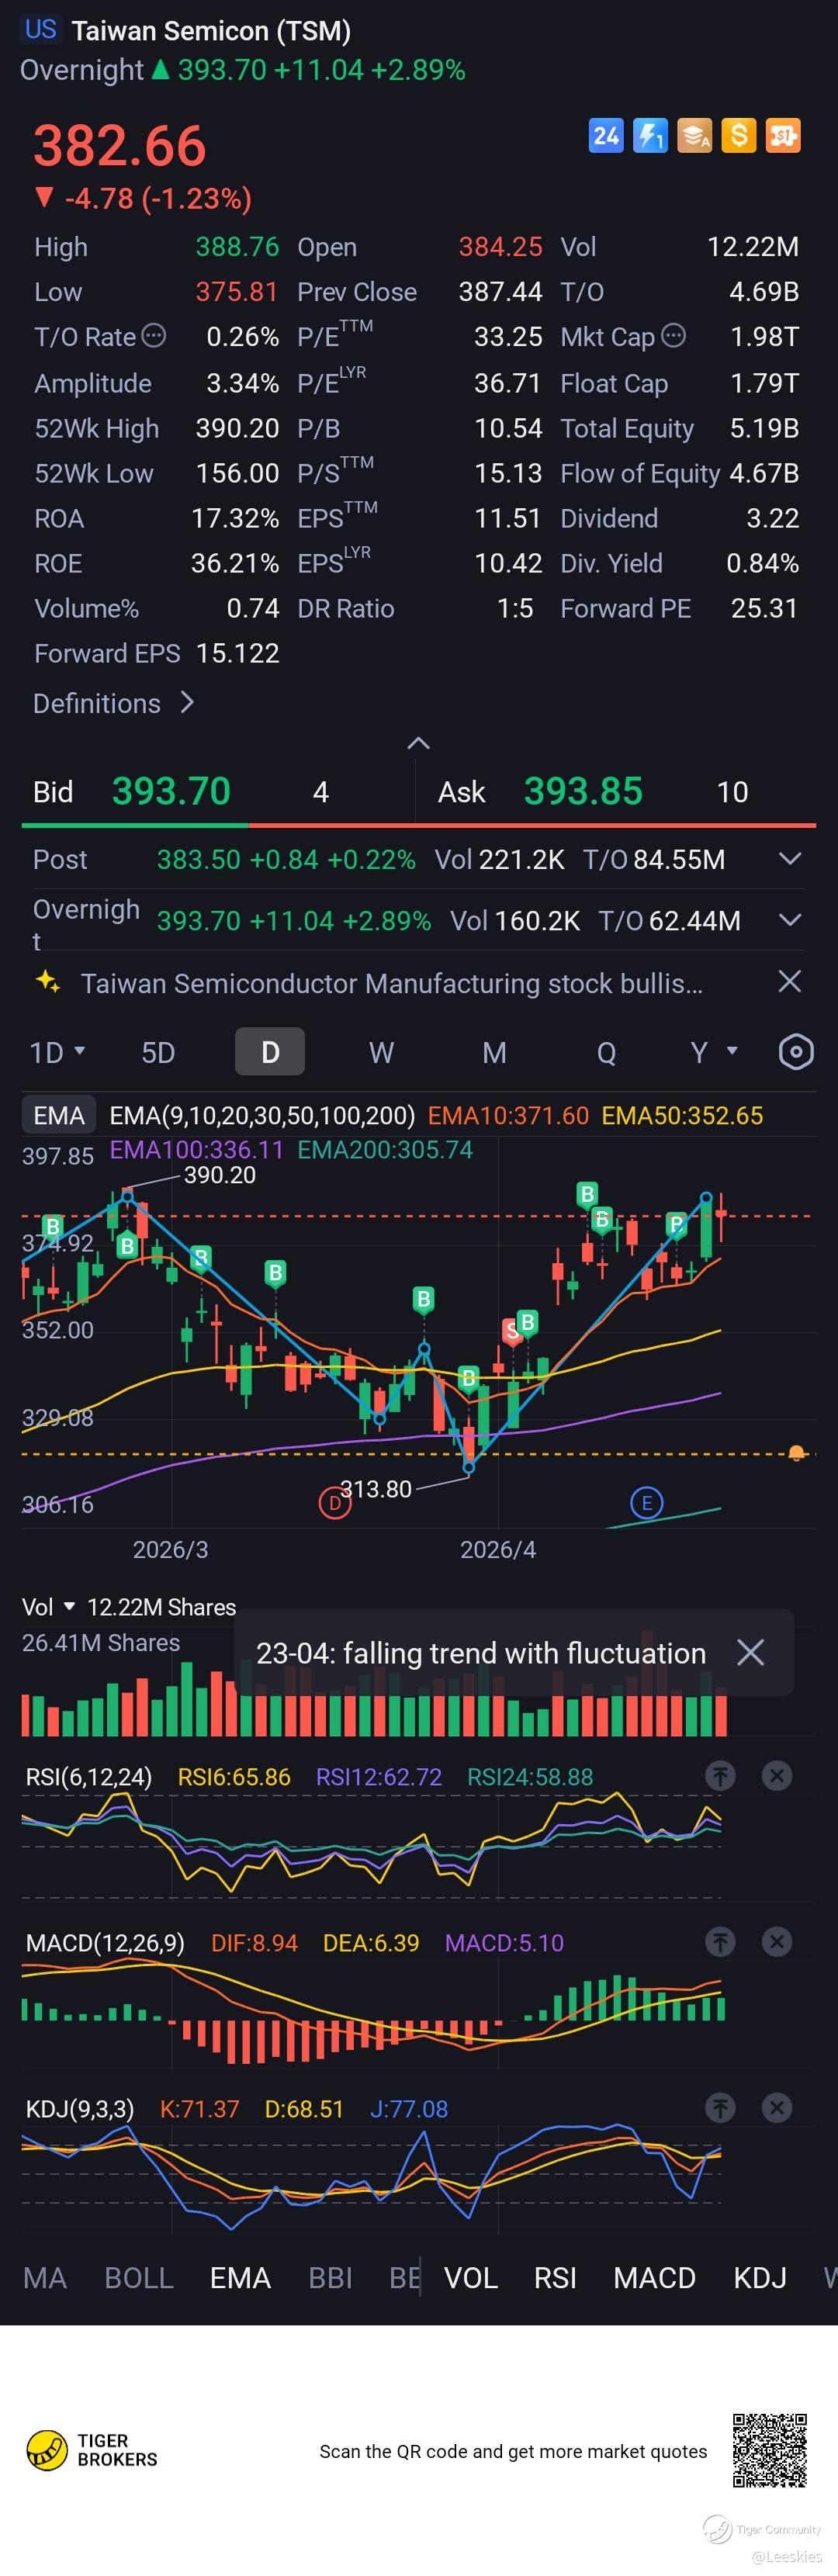Read the Taiwan Semiconductor bullish news headline
The height and width of the screenshot is (2576, 838).
[391, 983]
